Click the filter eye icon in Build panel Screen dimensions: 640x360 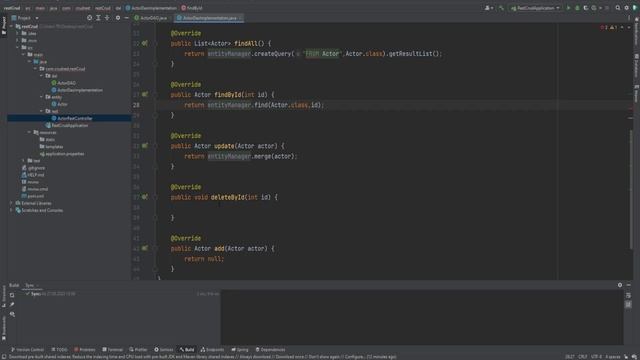[12, 314]
